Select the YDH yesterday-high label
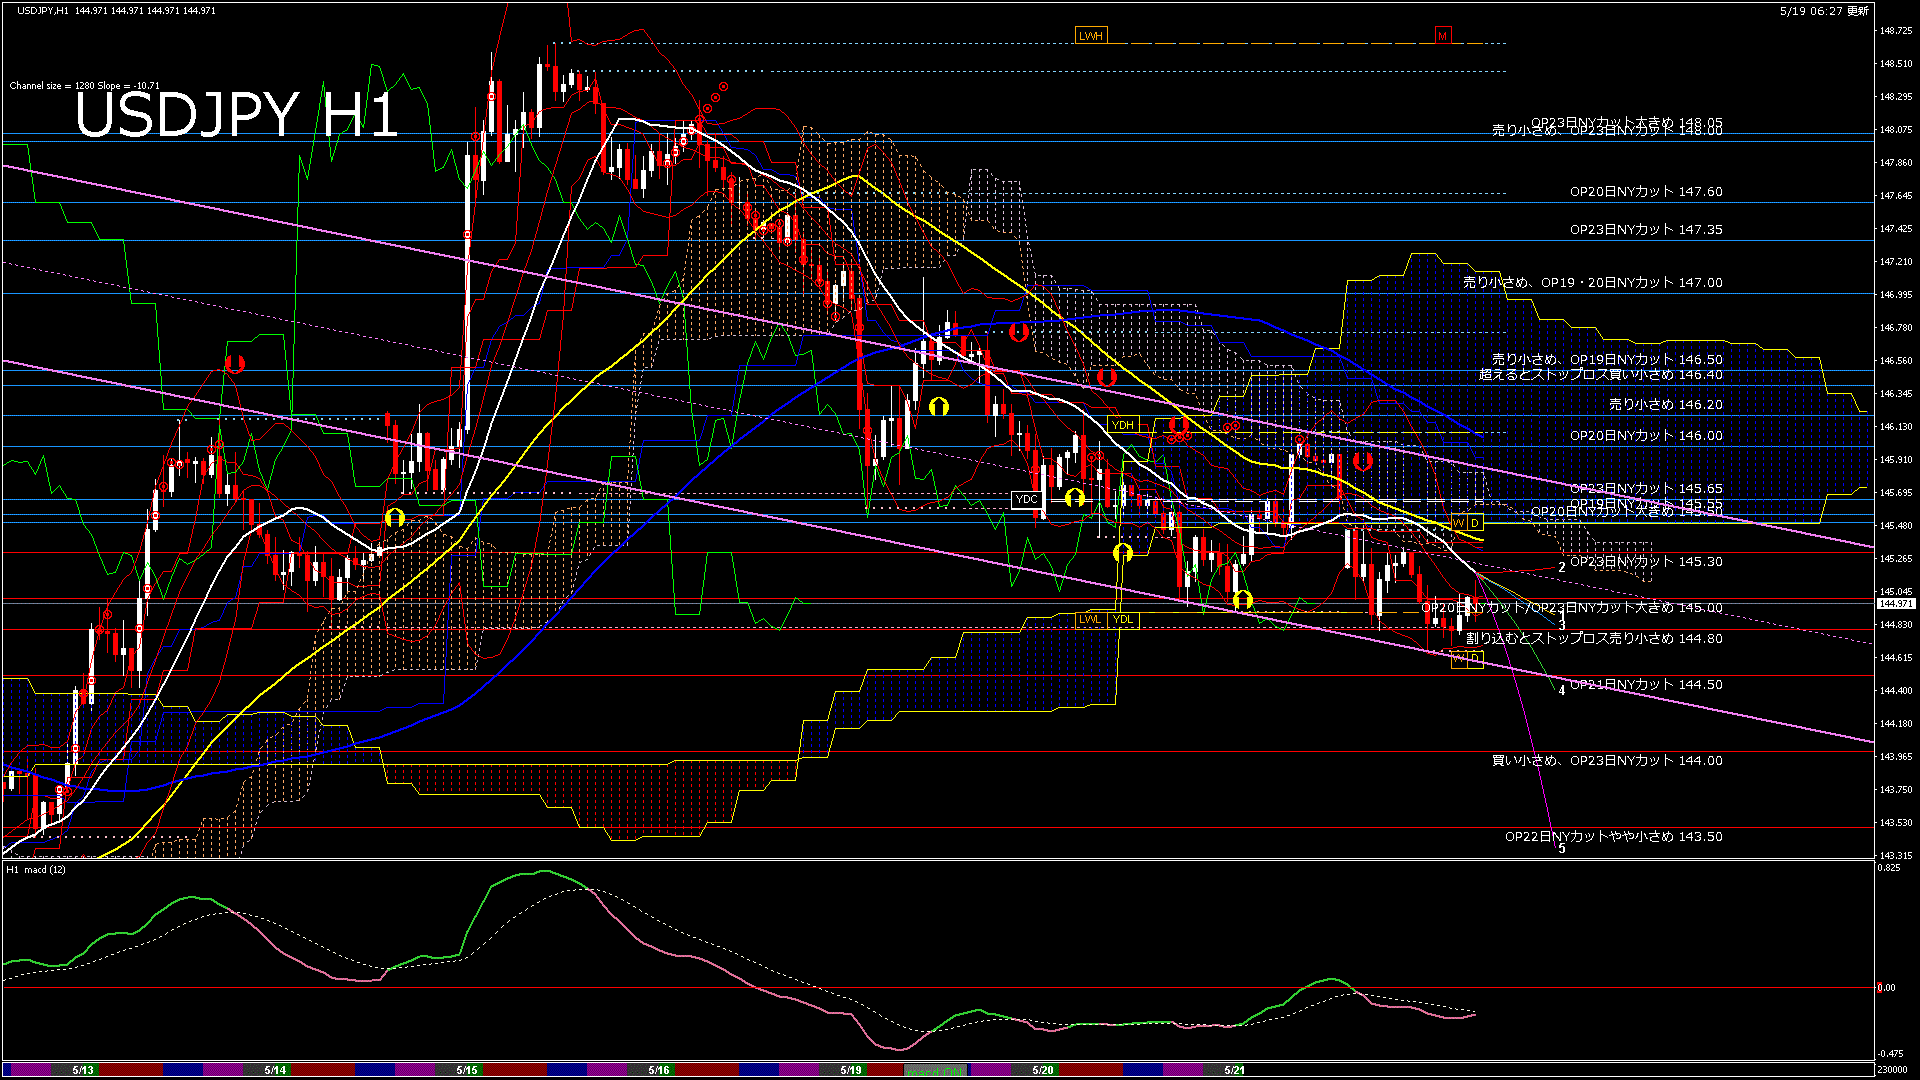The width and height of the screenshot is (1920, 1080). pos(1123,425)
